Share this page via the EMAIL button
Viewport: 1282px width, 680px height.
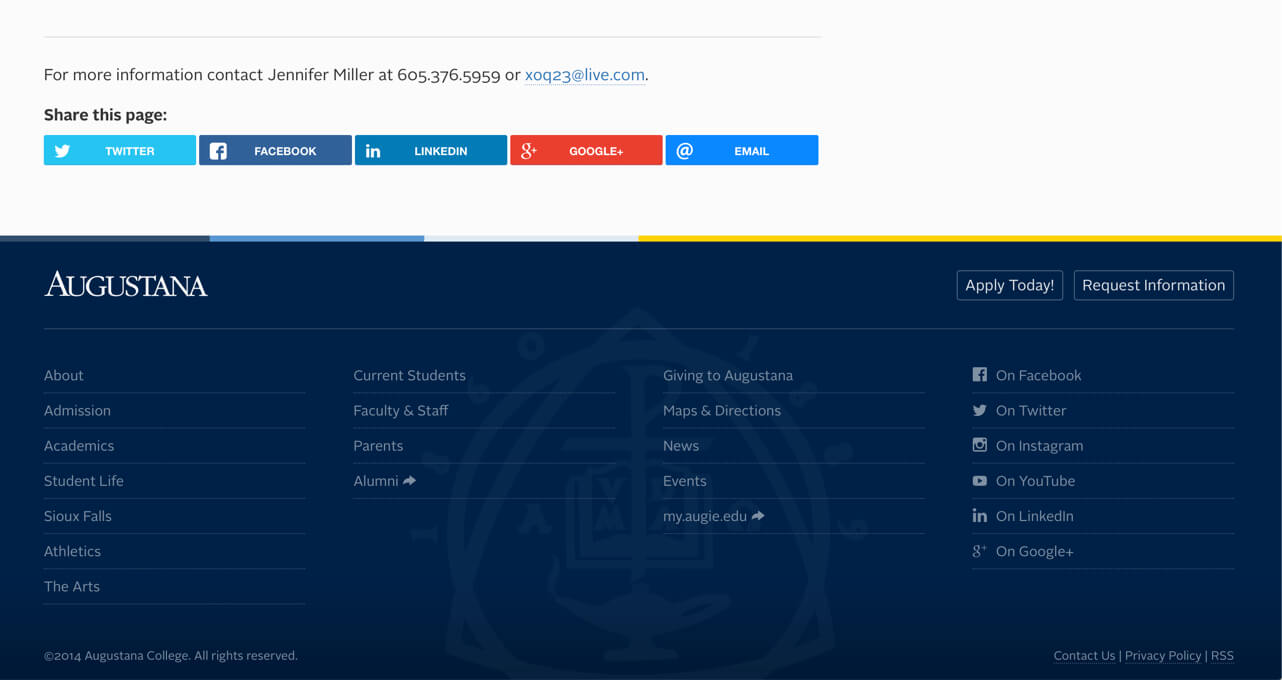pos(742,150)
